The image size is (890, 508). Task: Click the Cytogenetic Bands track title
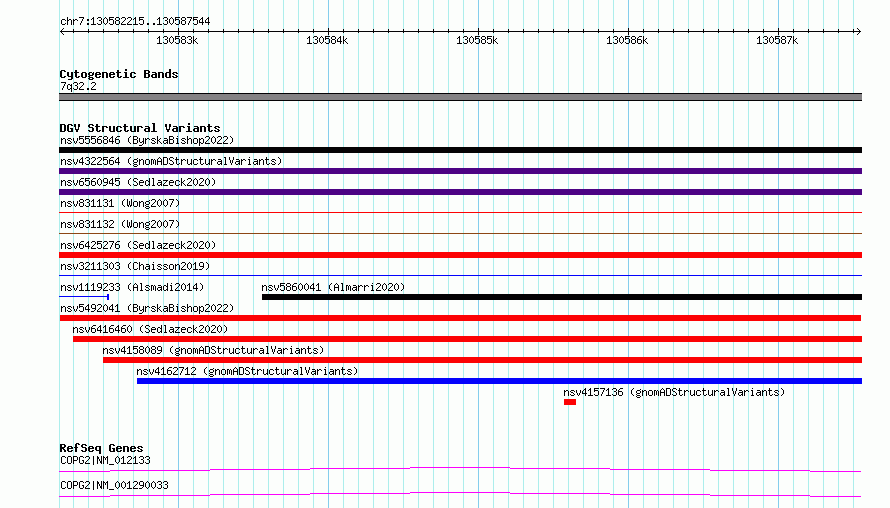[119, 74]
